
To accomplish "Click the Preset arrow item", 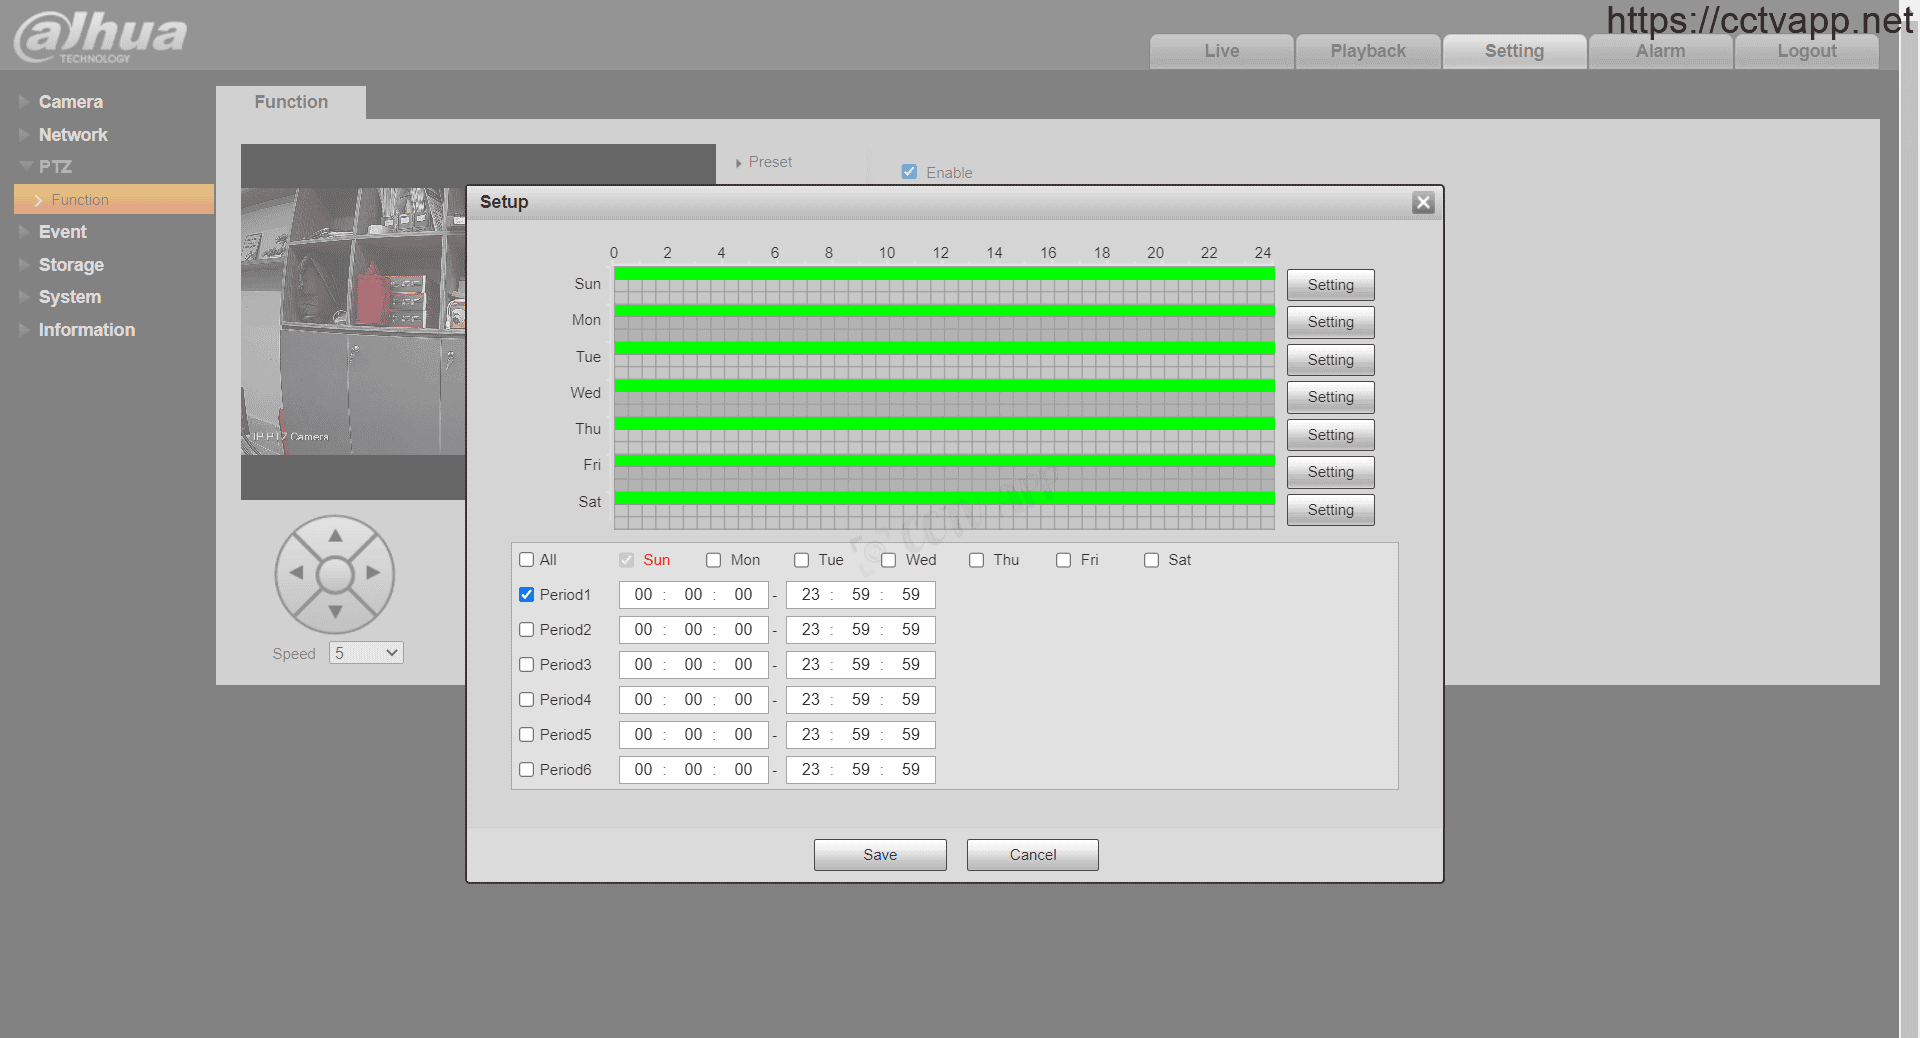I will (x=765, y=162).
